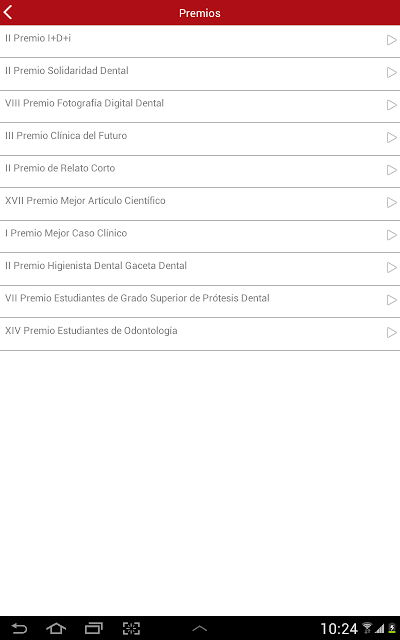Select I Premio Mejor Caso Clínico

(200, 236)
